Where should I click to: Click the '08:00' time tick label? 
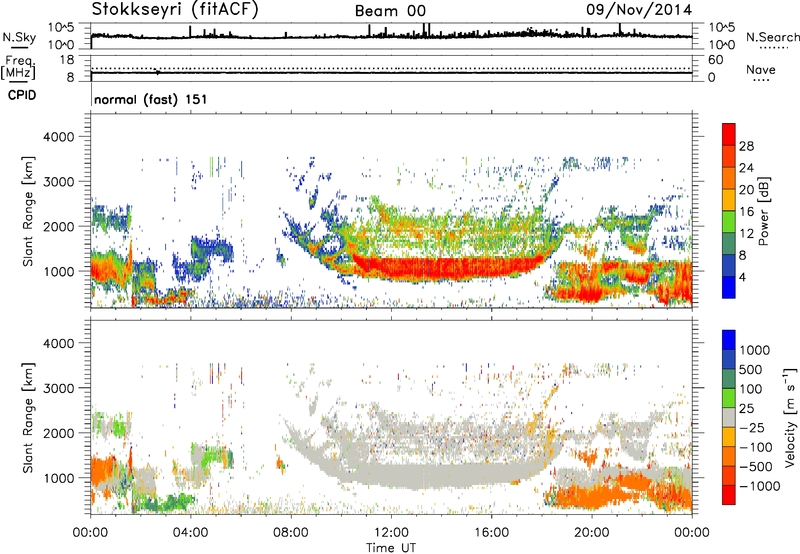291,533
